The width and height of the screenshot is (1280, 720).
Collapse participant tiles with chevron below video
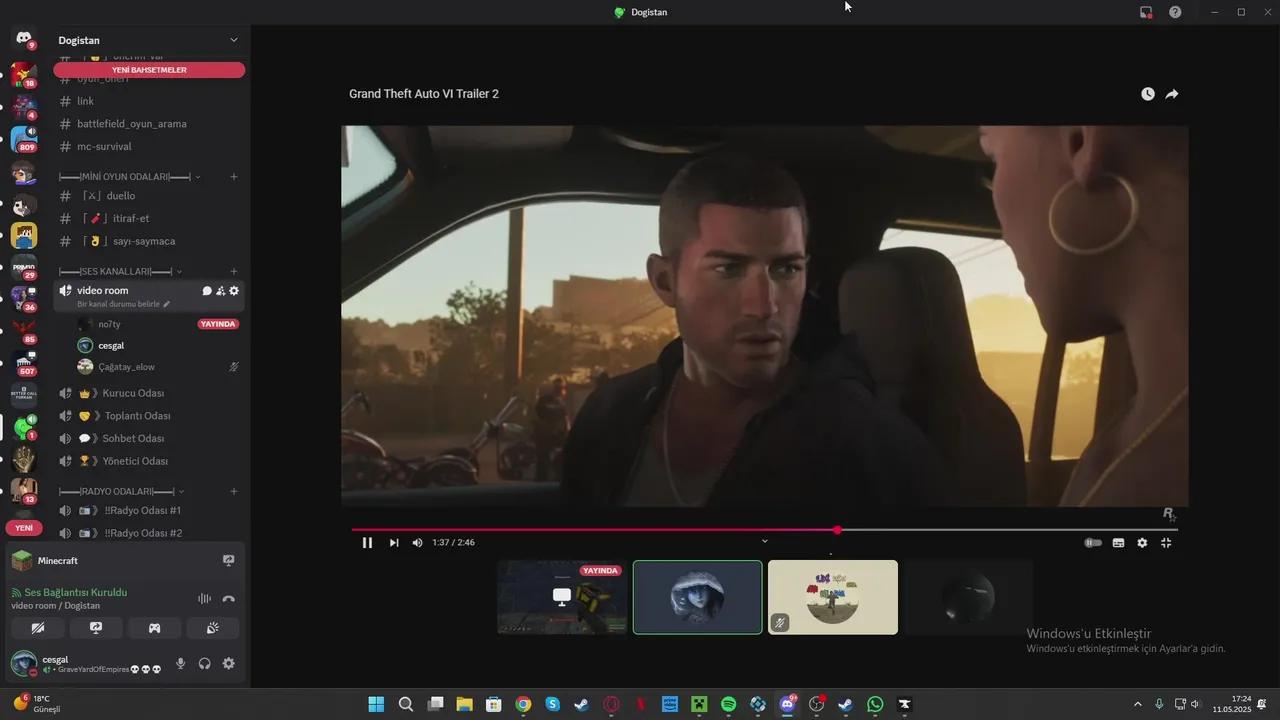tap(765, 541)
